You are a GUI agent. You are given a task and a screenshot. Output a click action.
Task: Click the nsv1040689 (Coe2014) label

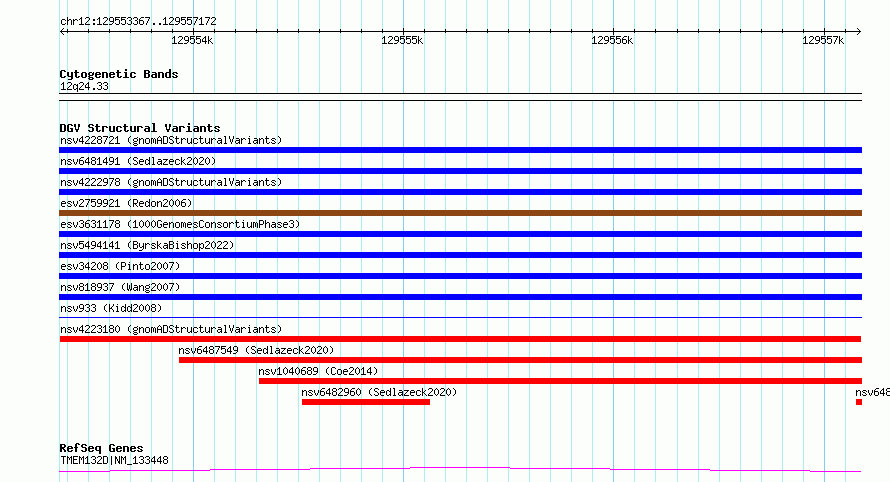coord(318,371)
